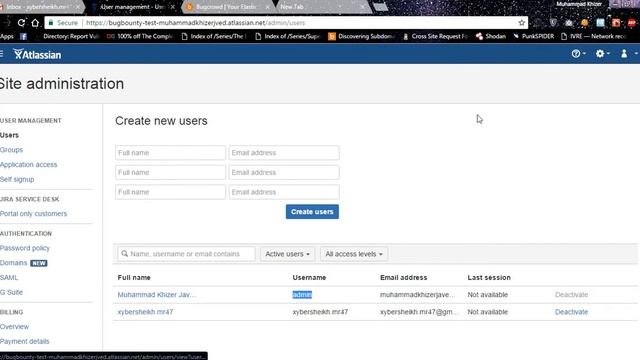This screenshot has height=360, width=640.
Task: Click the Create users button
Action: pos(312,211)
